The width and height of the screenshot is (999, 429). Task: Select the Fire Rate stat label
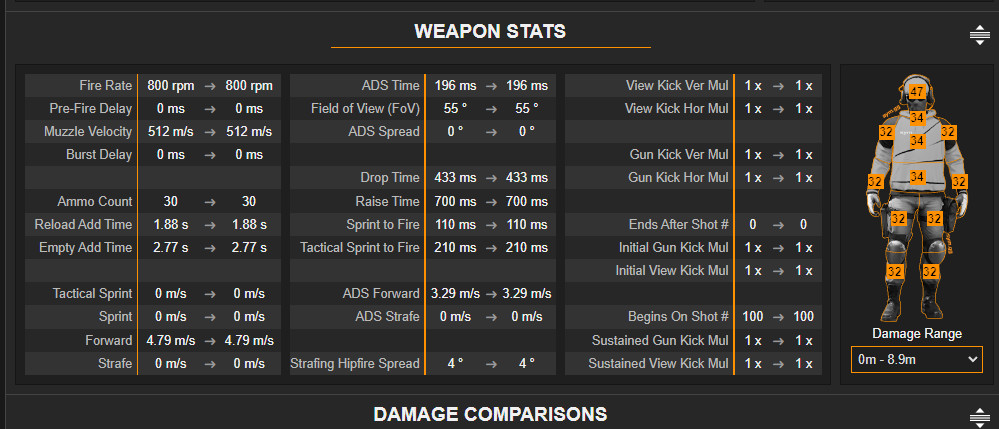click(106, 86)
